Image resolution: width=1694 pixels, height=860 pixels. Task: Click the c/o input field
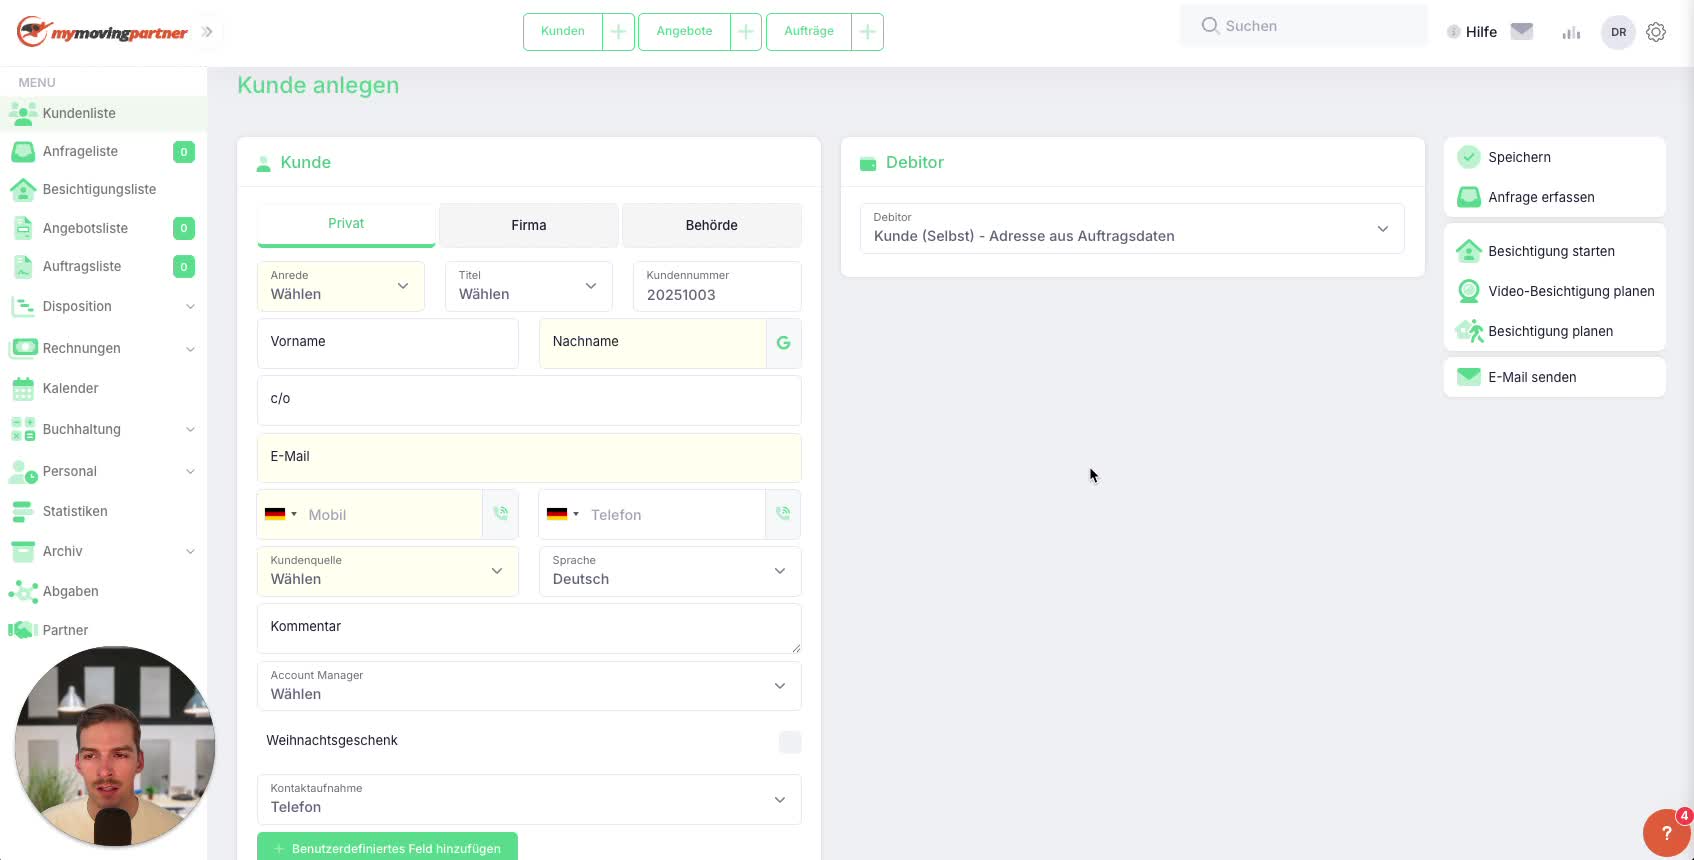(529, 400)
